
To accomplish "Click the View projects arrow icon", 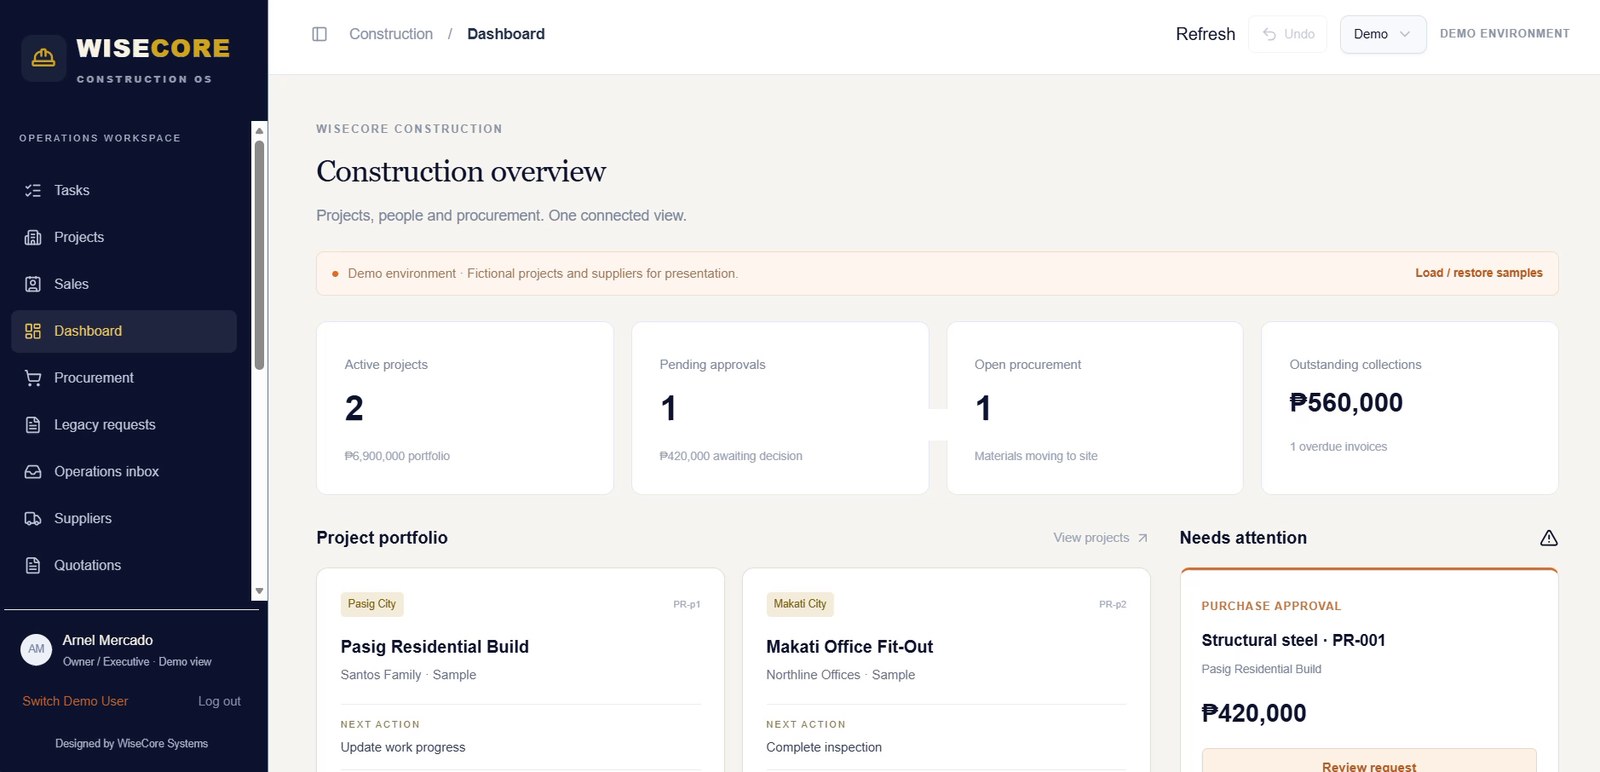I will pyautogui.click(x=1143, y=538).
